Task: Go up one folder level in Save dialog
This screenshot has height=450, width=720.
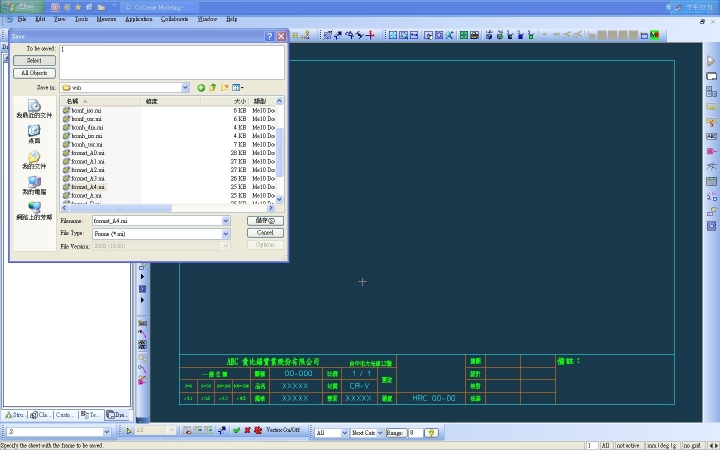Action: [213, 88]
